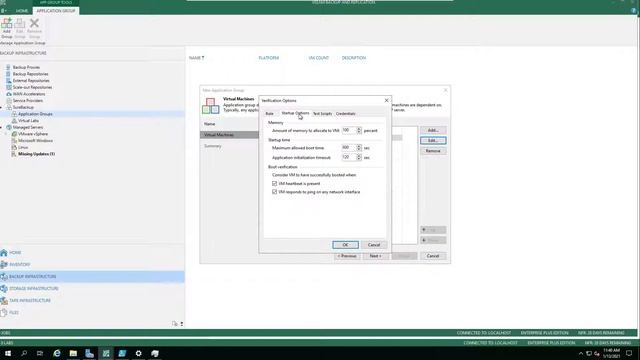
Task: Switch to the Startup Options tab
Action: tap(295, 113)
